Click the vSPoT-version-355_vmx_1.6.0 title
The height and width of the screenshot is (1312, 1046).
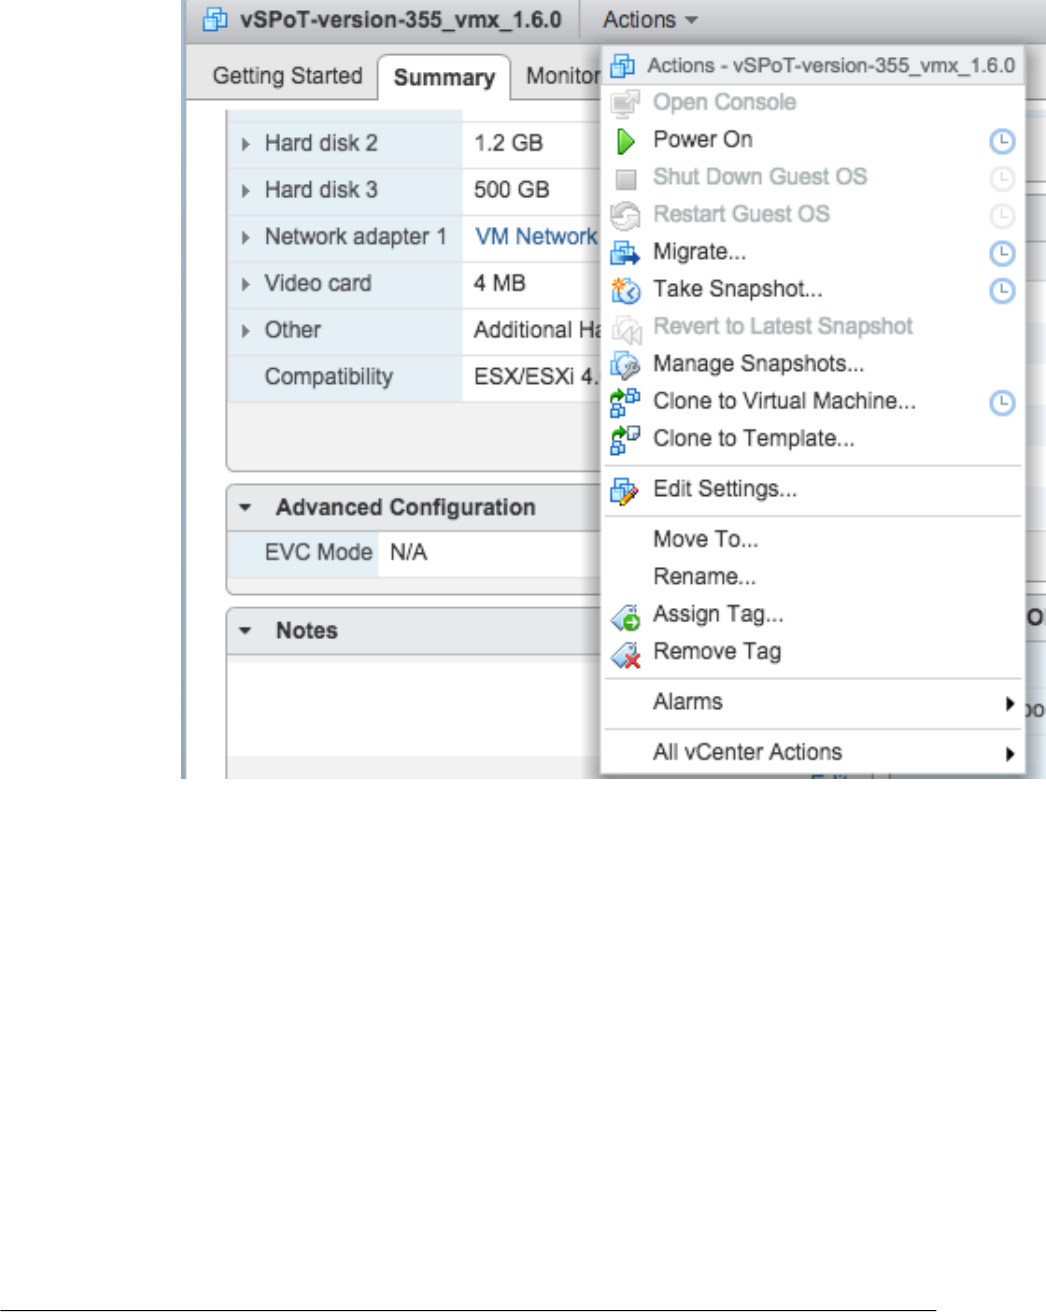pyautogui.click(x=400, y=20)
